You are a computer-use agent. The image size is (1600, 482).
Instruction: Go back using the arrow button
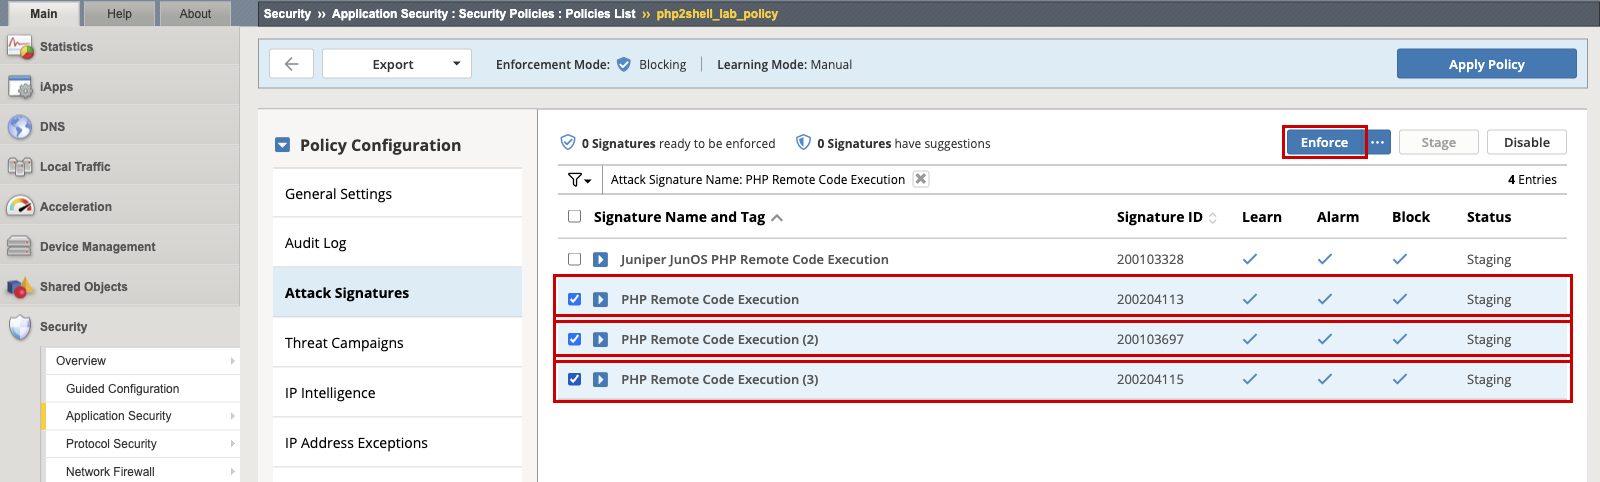(x=292, y=64)
